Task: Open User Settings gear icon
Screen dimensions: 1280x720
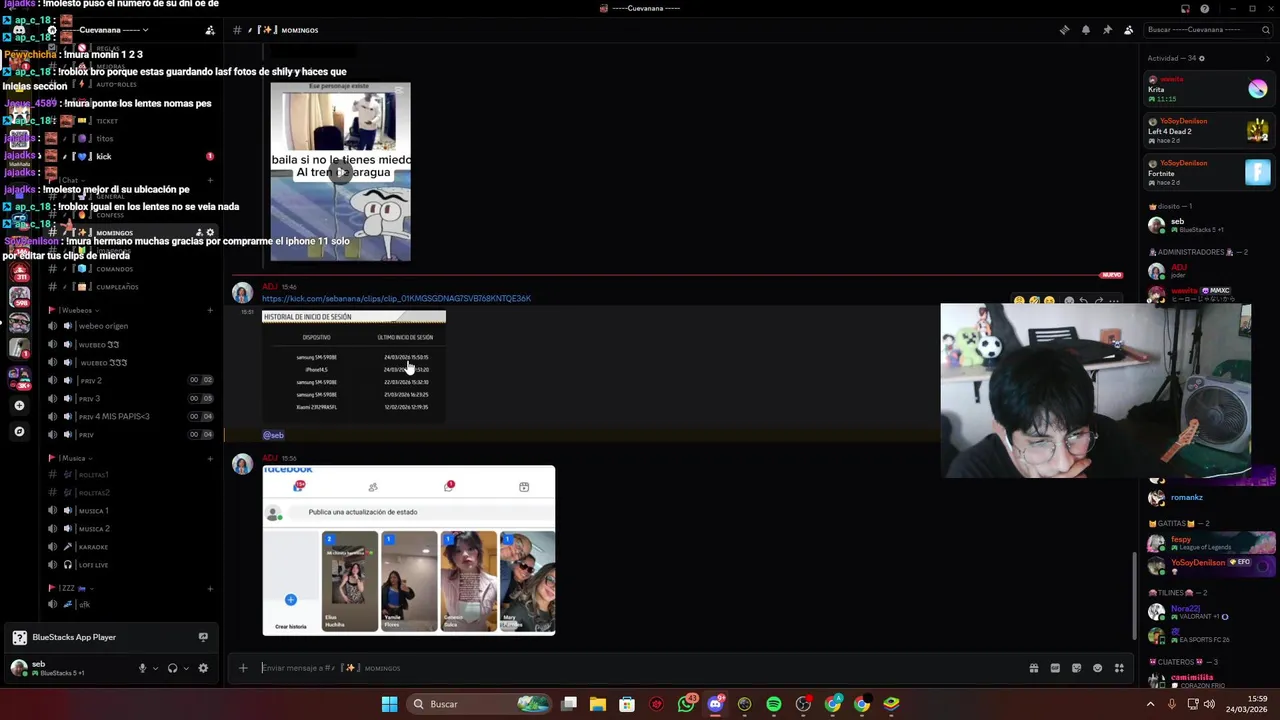Action: (x=203, y=668)
